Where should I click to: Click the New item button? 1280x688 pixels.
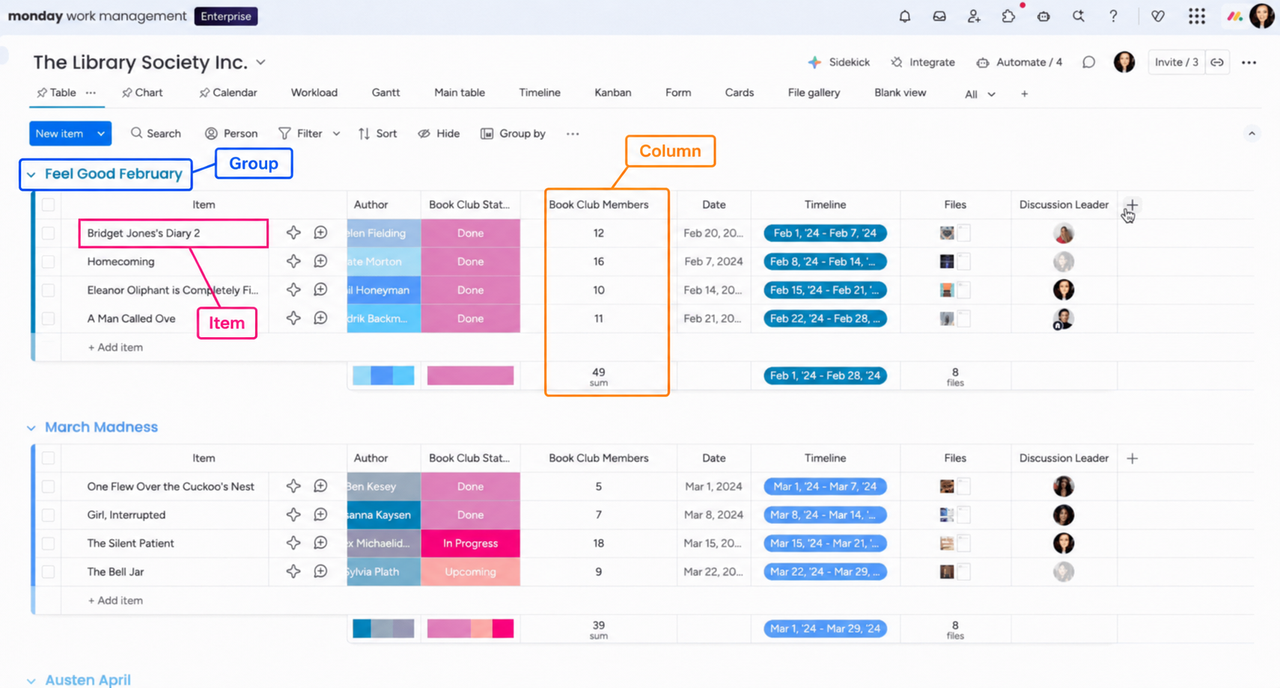[x=59, y=133]
